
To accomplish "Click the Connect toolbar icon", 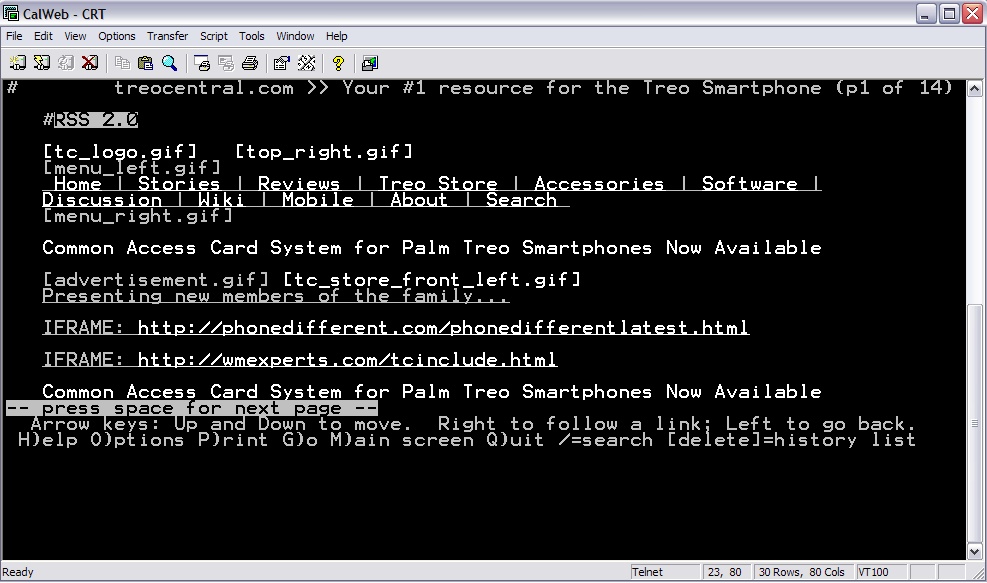I will (x=17, y=63).
